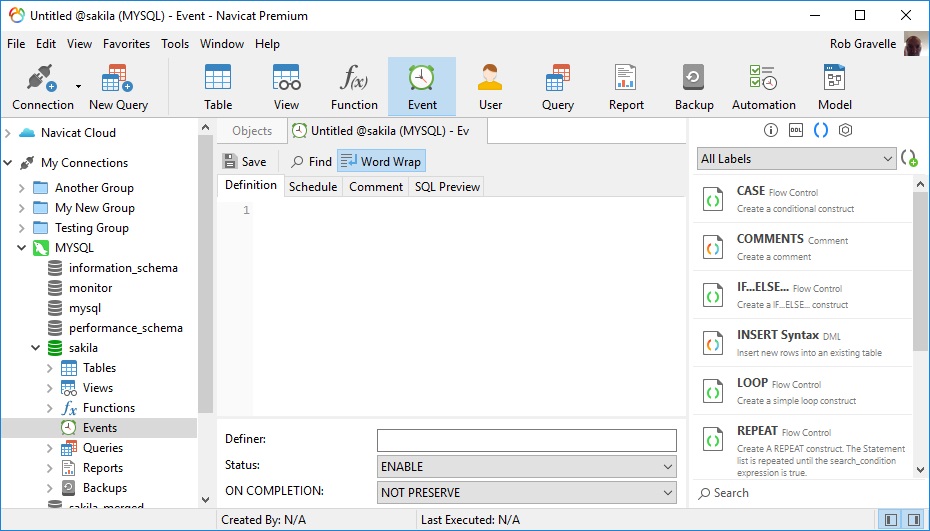
Task: Open the Connection dropdown arrow
Action: point(78,87)
